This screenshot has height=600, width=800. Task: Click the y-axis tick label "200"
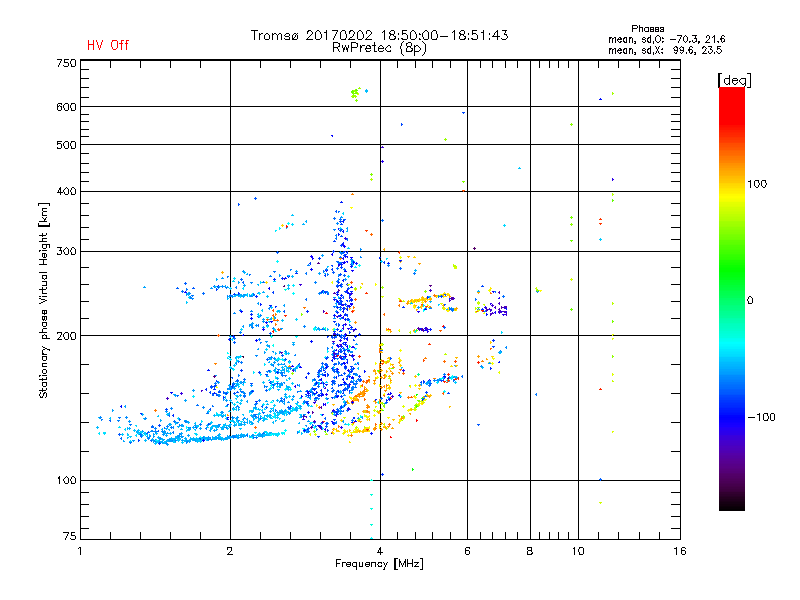tap(66, 336)
